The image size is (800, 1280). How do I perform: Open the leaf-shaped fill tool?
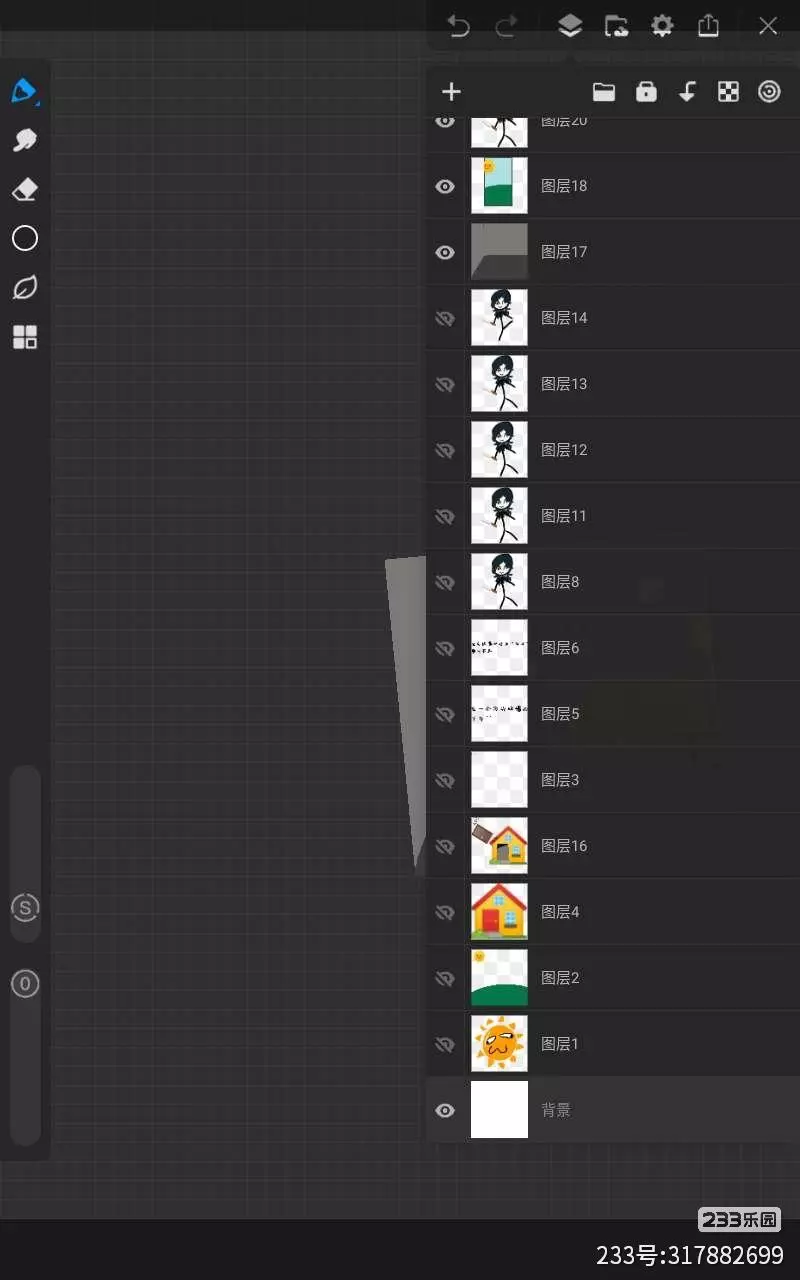coord(24,288)
